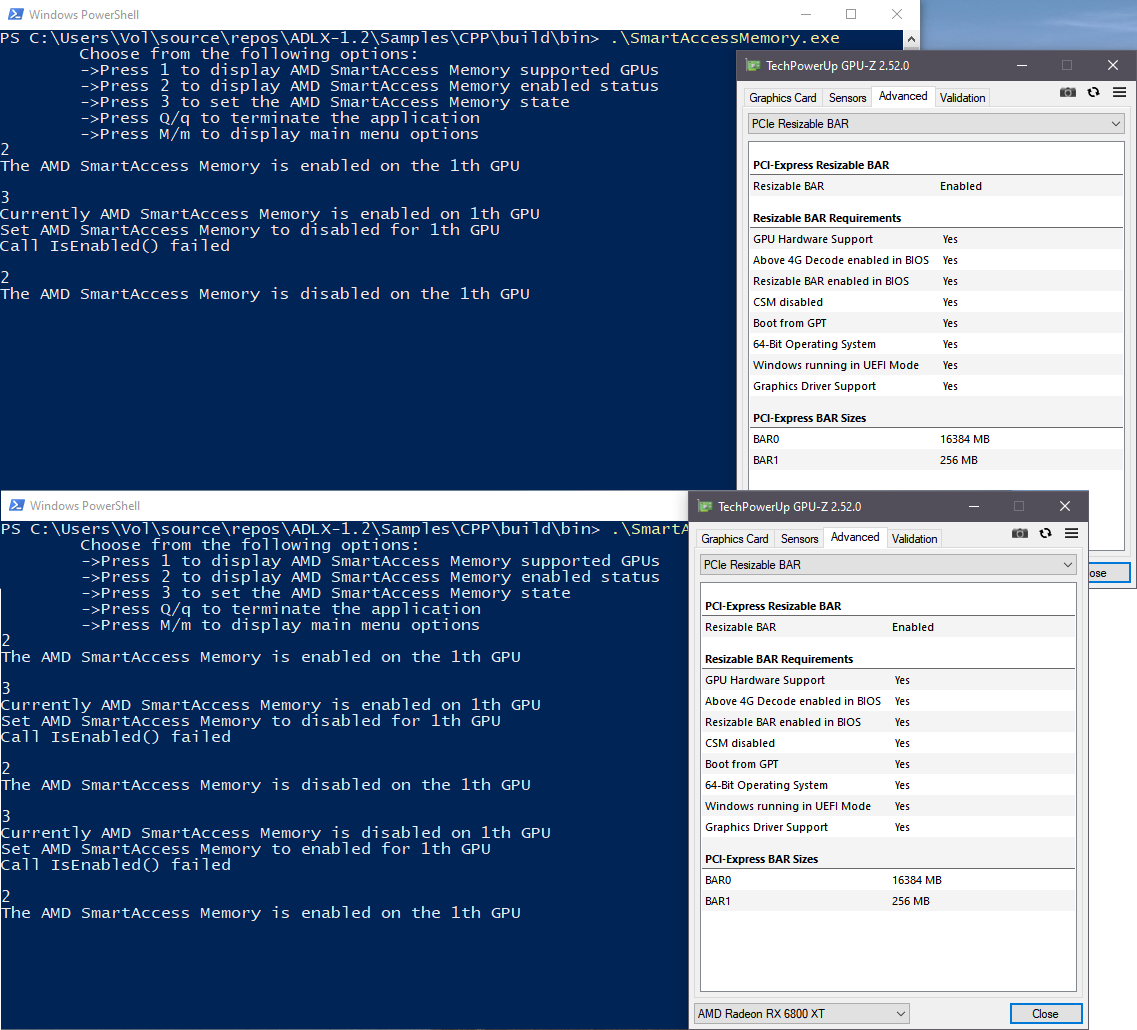The width and height of the screenshot is (1137, 1030).
Task: Select BAR0 16384 MB row in upper GPU-Z
Action: pyautogui.click(x=936, y=439)
